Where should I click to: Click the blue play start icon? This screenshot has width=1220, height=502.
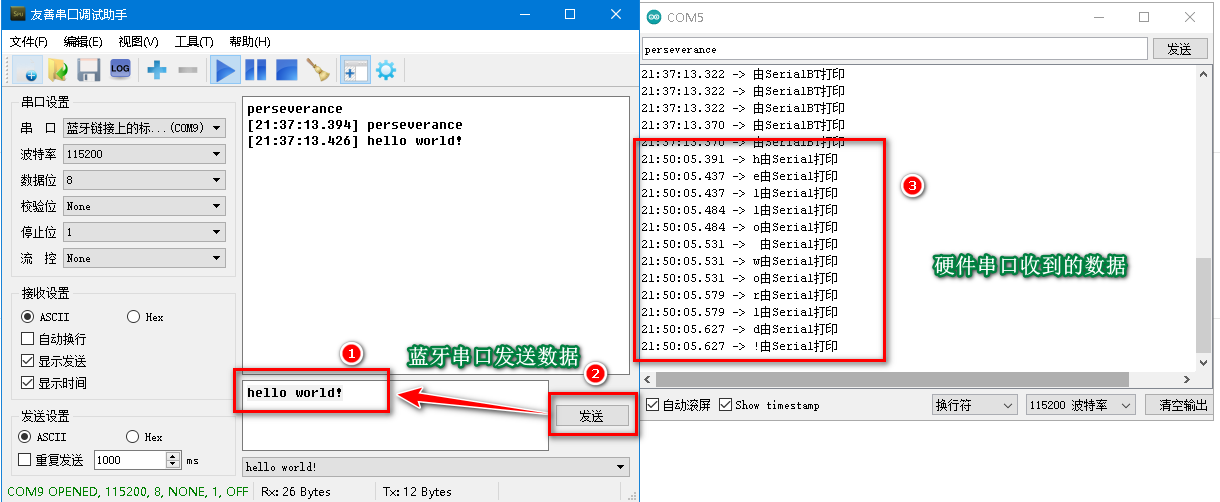[225, 70]
